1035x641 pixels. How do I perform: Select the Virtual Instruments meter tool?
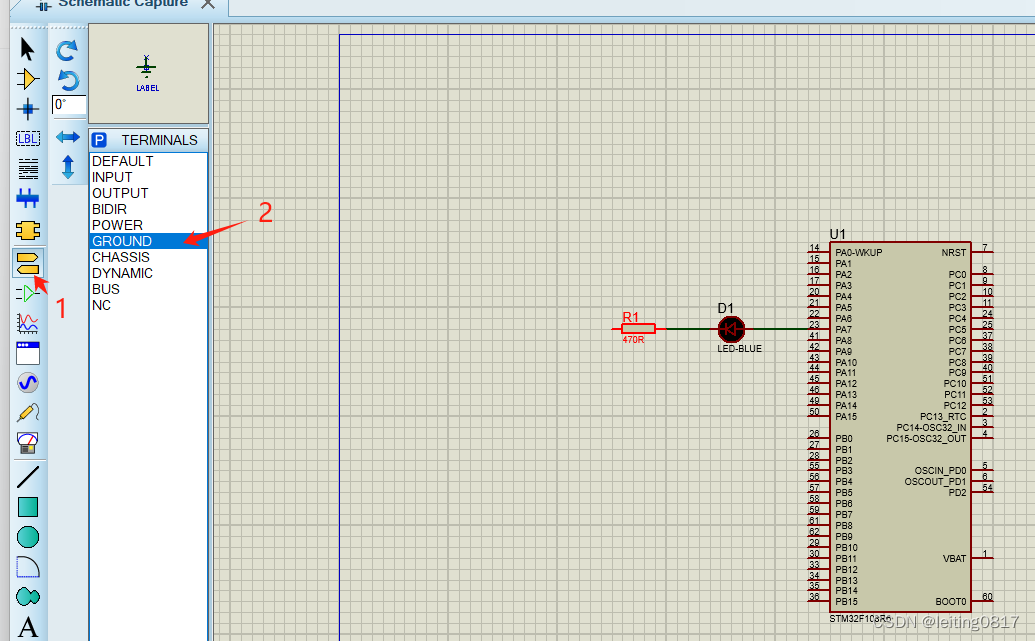[x=28, y=443]
